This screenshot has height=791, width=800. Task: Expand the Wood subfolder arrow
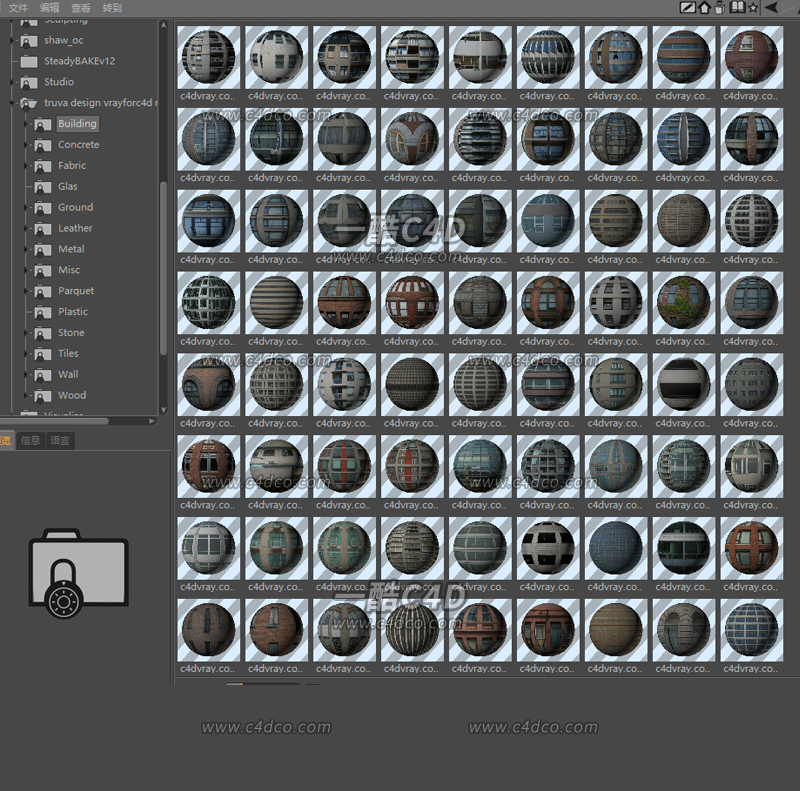pos(26,396)
